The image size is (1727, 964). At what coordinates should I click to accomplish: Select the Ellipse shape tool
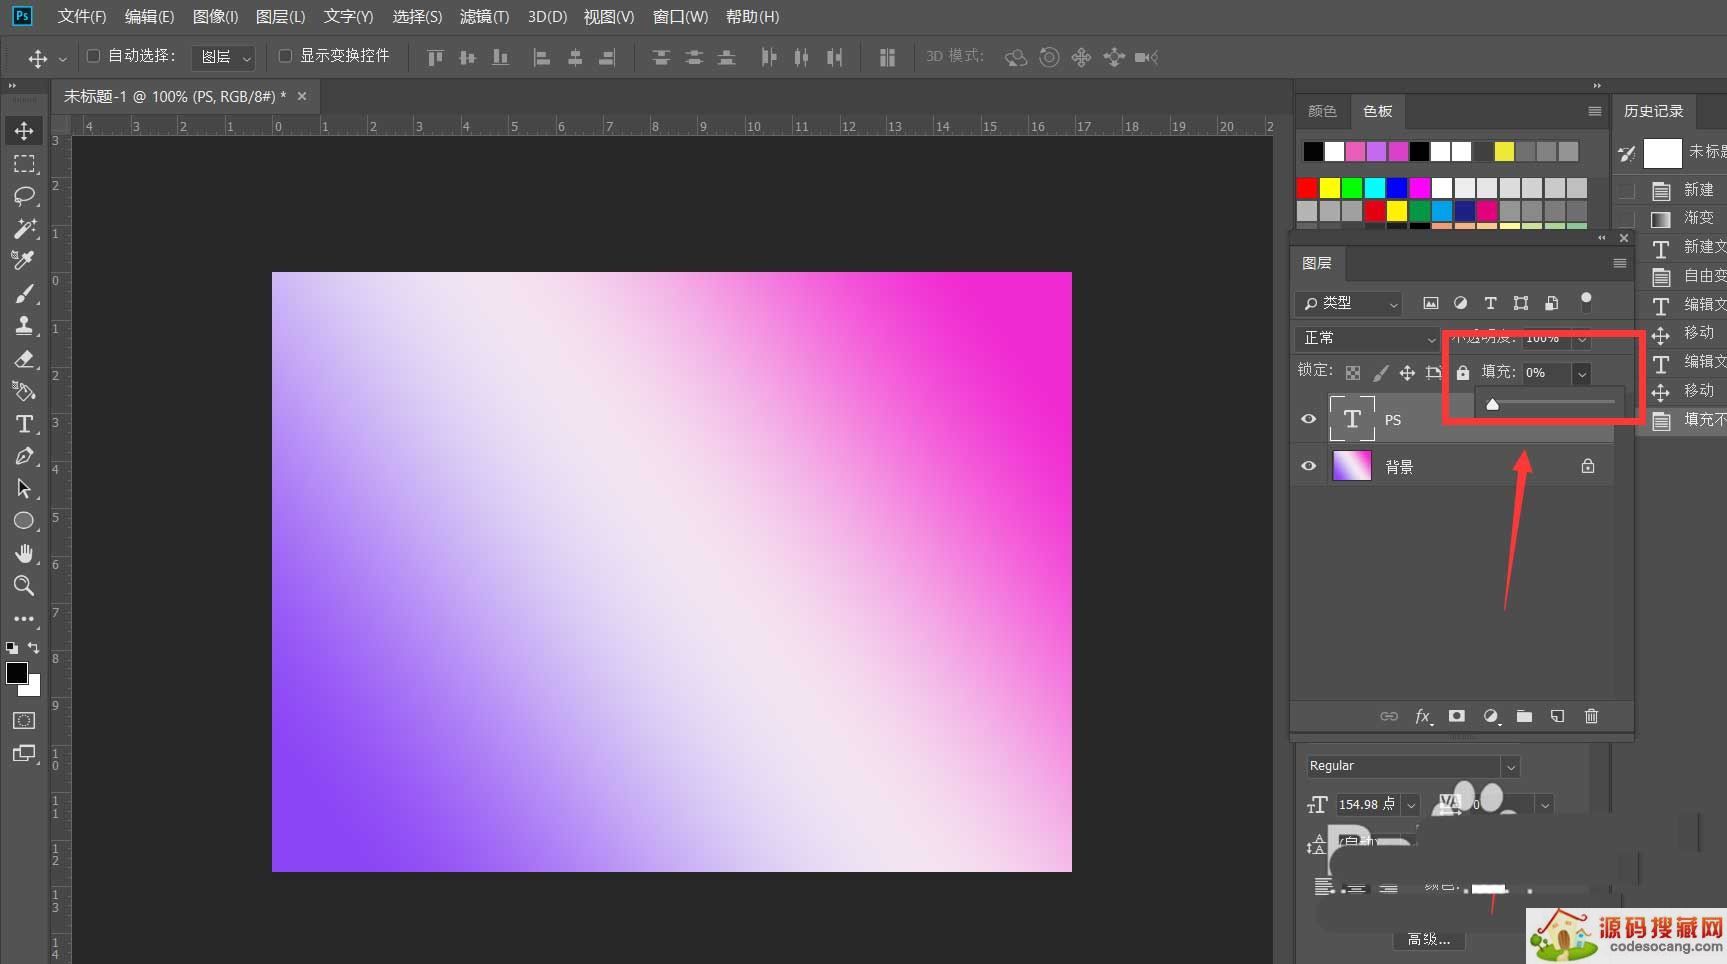(x=24, y=521)
